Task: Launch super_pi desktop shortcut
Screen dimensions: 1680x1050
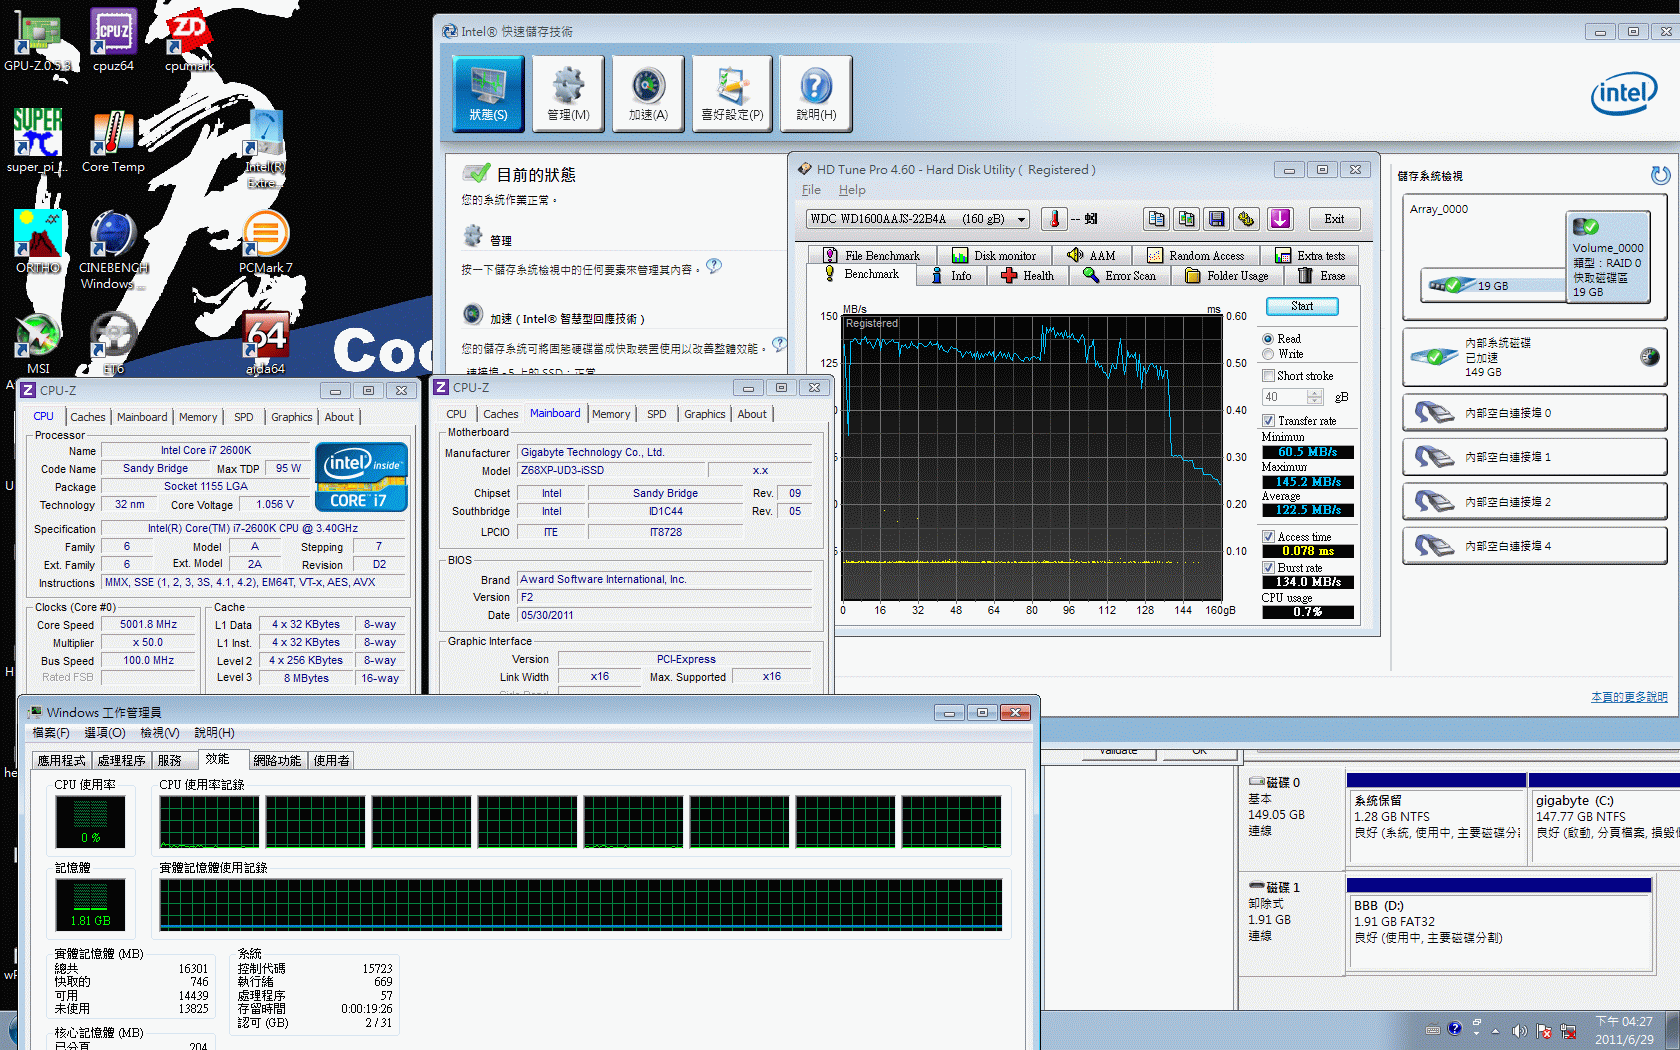Action: click(37, 140)
